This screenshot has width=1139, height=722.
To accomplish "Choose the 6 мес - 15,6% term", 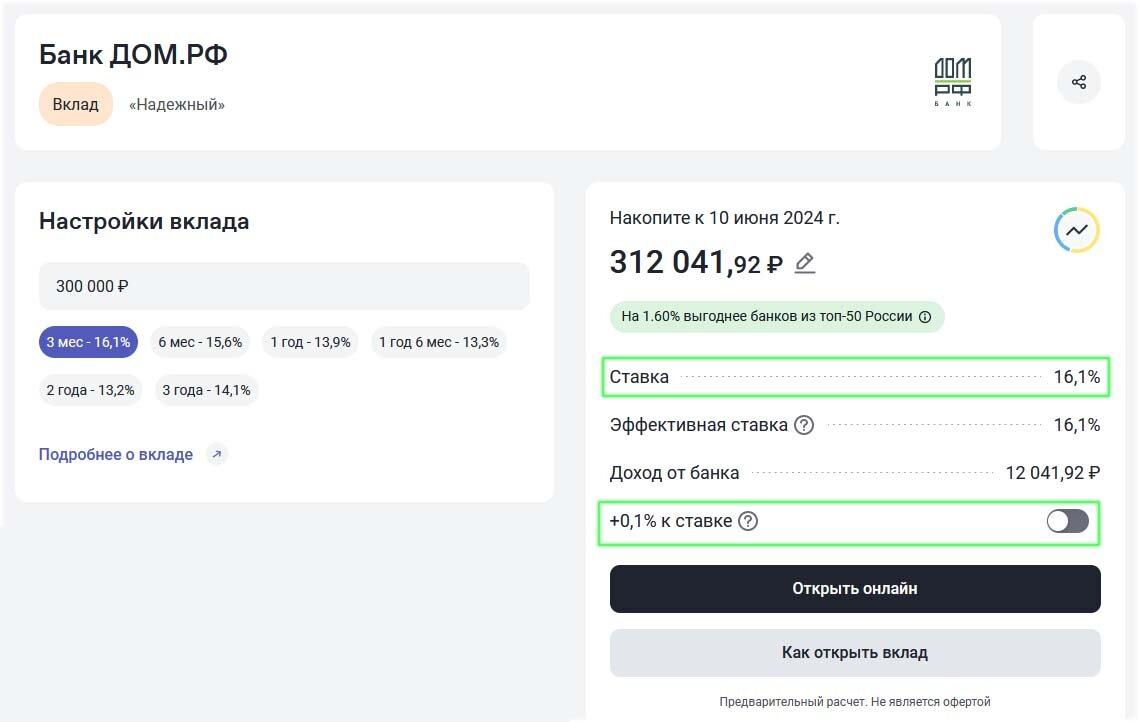I will click(200, 342).
